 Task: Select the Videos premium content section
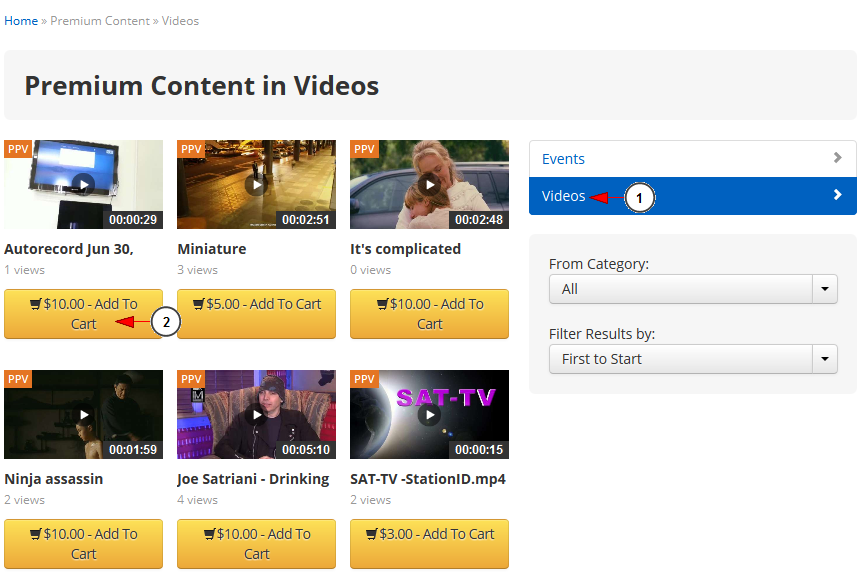tap(693, 196)
